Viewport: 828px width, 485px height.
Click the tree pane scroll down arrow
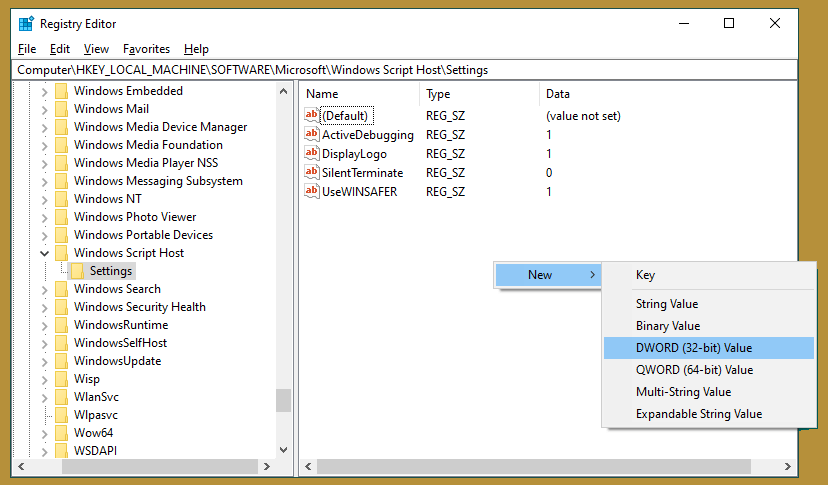pos(283,450)
